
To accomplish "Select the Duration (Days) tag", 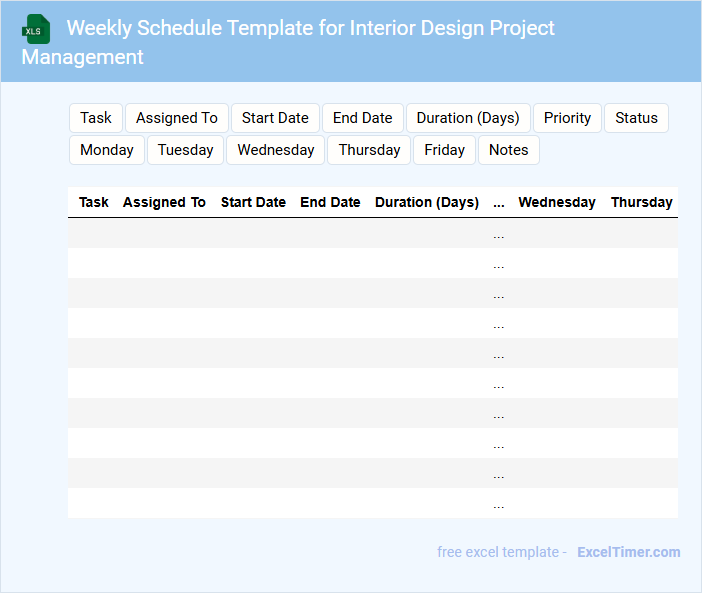I will [468, 118].
